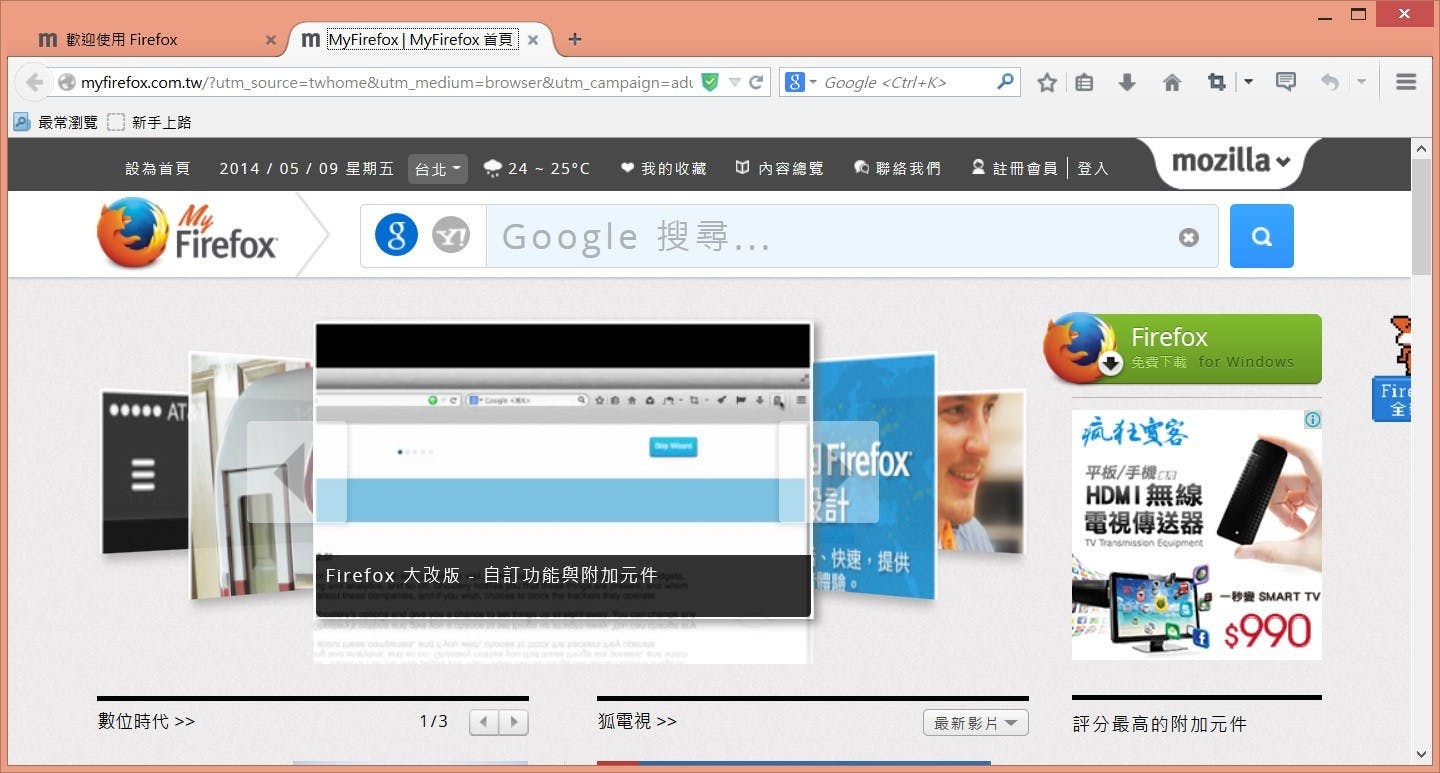Viewport: 1440px width, 773px height.
Task: Click the scrollbar up arrow
Action: (1422, 148)
